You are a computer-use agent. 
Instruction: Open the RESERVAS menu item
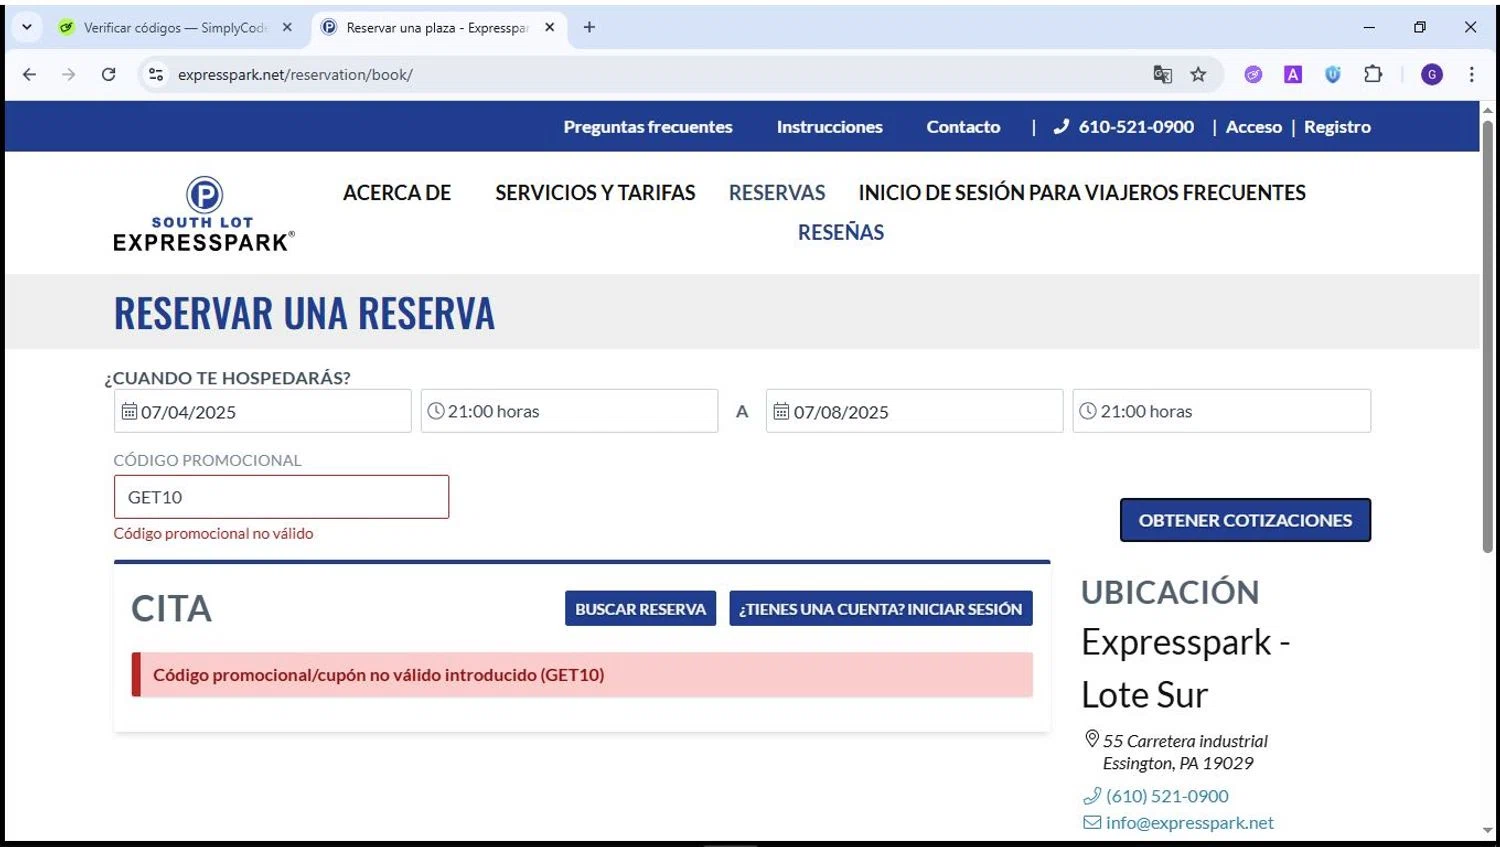(x=777, y=193)
